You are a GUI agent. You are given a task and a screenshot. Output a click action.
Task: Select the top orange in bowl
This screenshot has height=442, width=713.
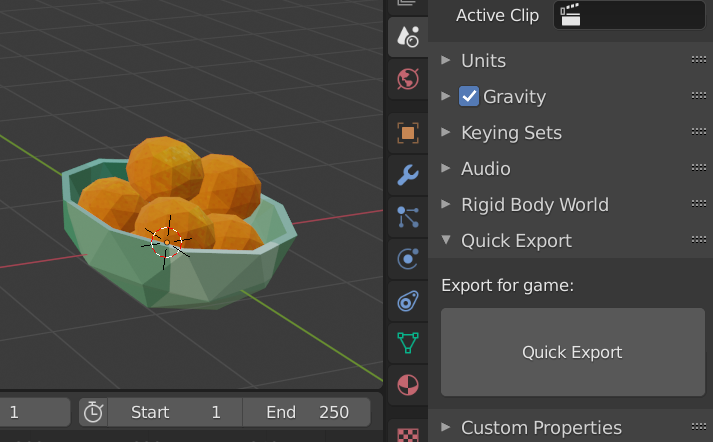[x=165, y=167]
